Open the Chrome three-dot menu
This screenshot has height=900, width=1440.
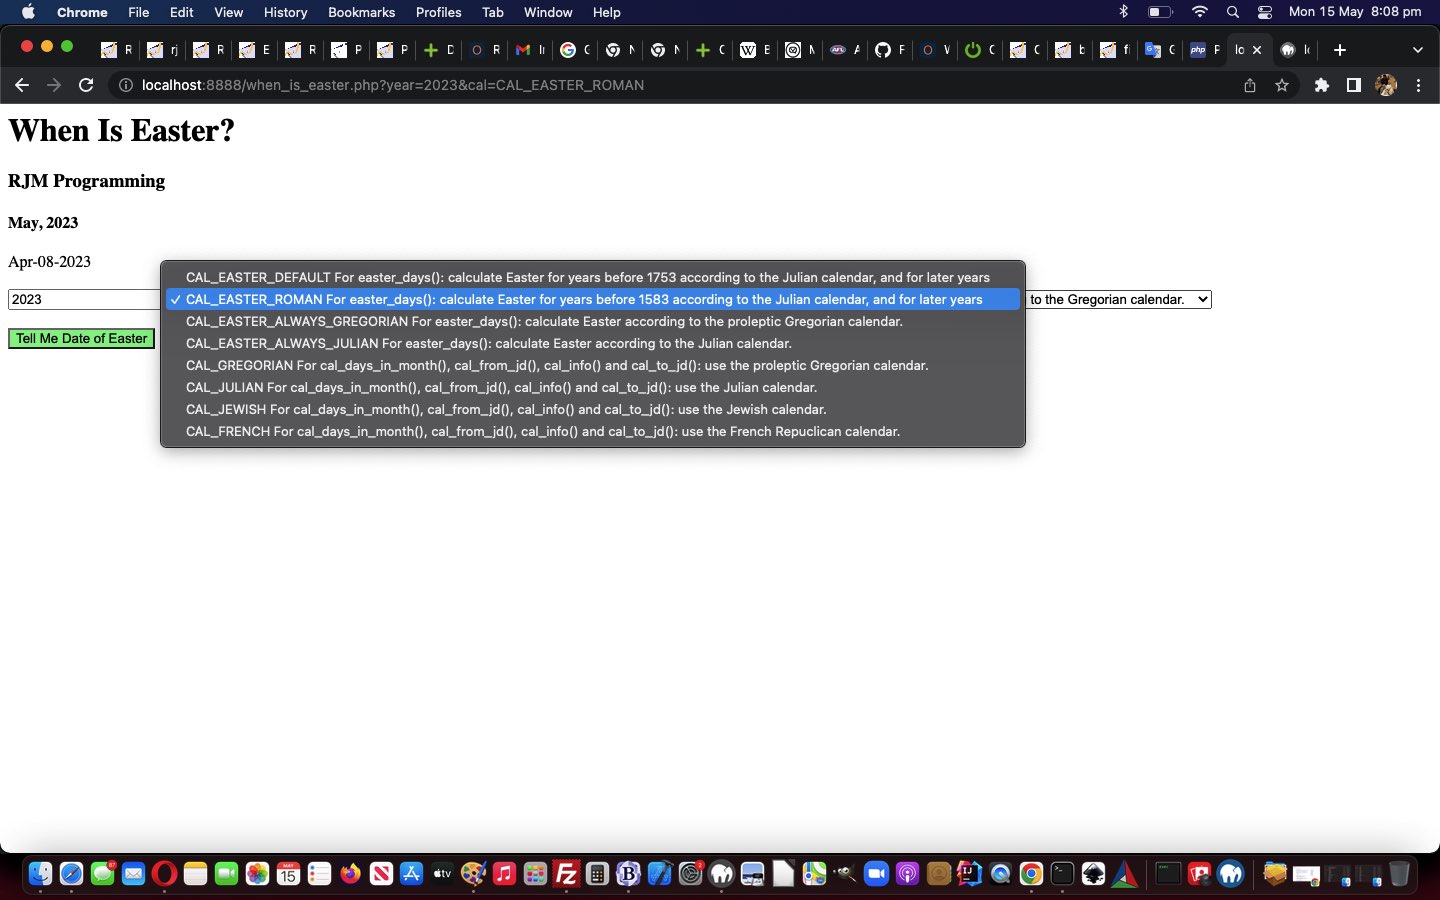[1418, 85]
